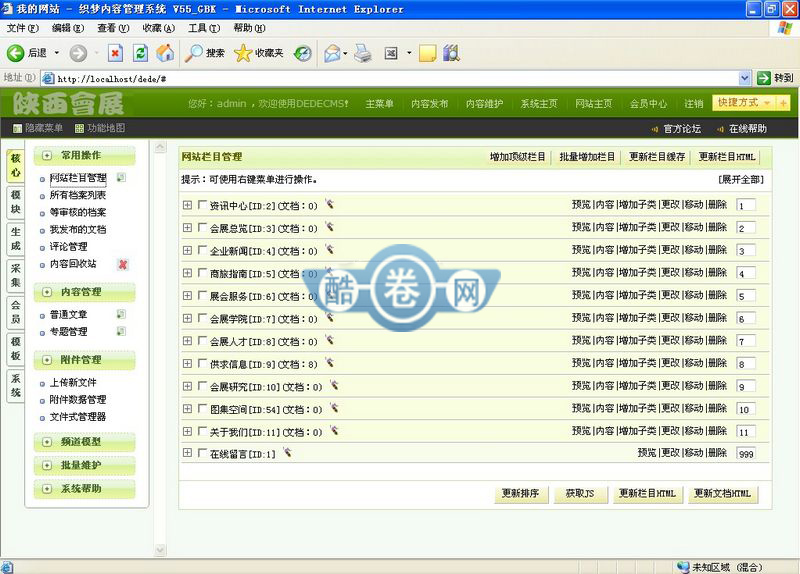
Task: Expand the 频道模型 sidebar section
Action: pyautogui.click(x=47, y=442)
